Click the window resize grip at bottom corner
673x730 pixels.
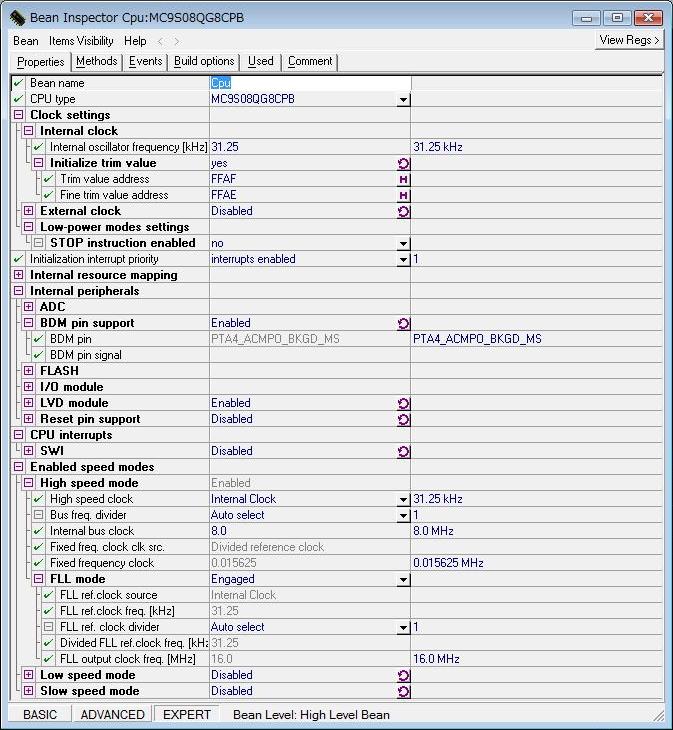click(x=659, y=716)
